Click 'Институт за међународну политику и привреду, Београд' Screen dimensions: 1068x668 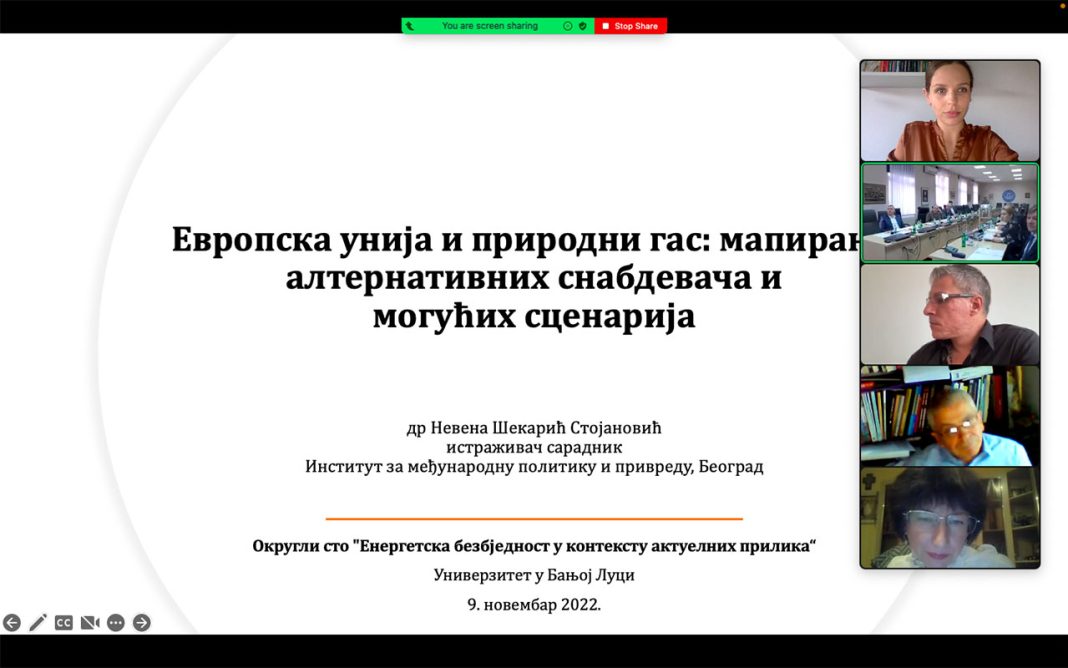[x=534, y=466]
